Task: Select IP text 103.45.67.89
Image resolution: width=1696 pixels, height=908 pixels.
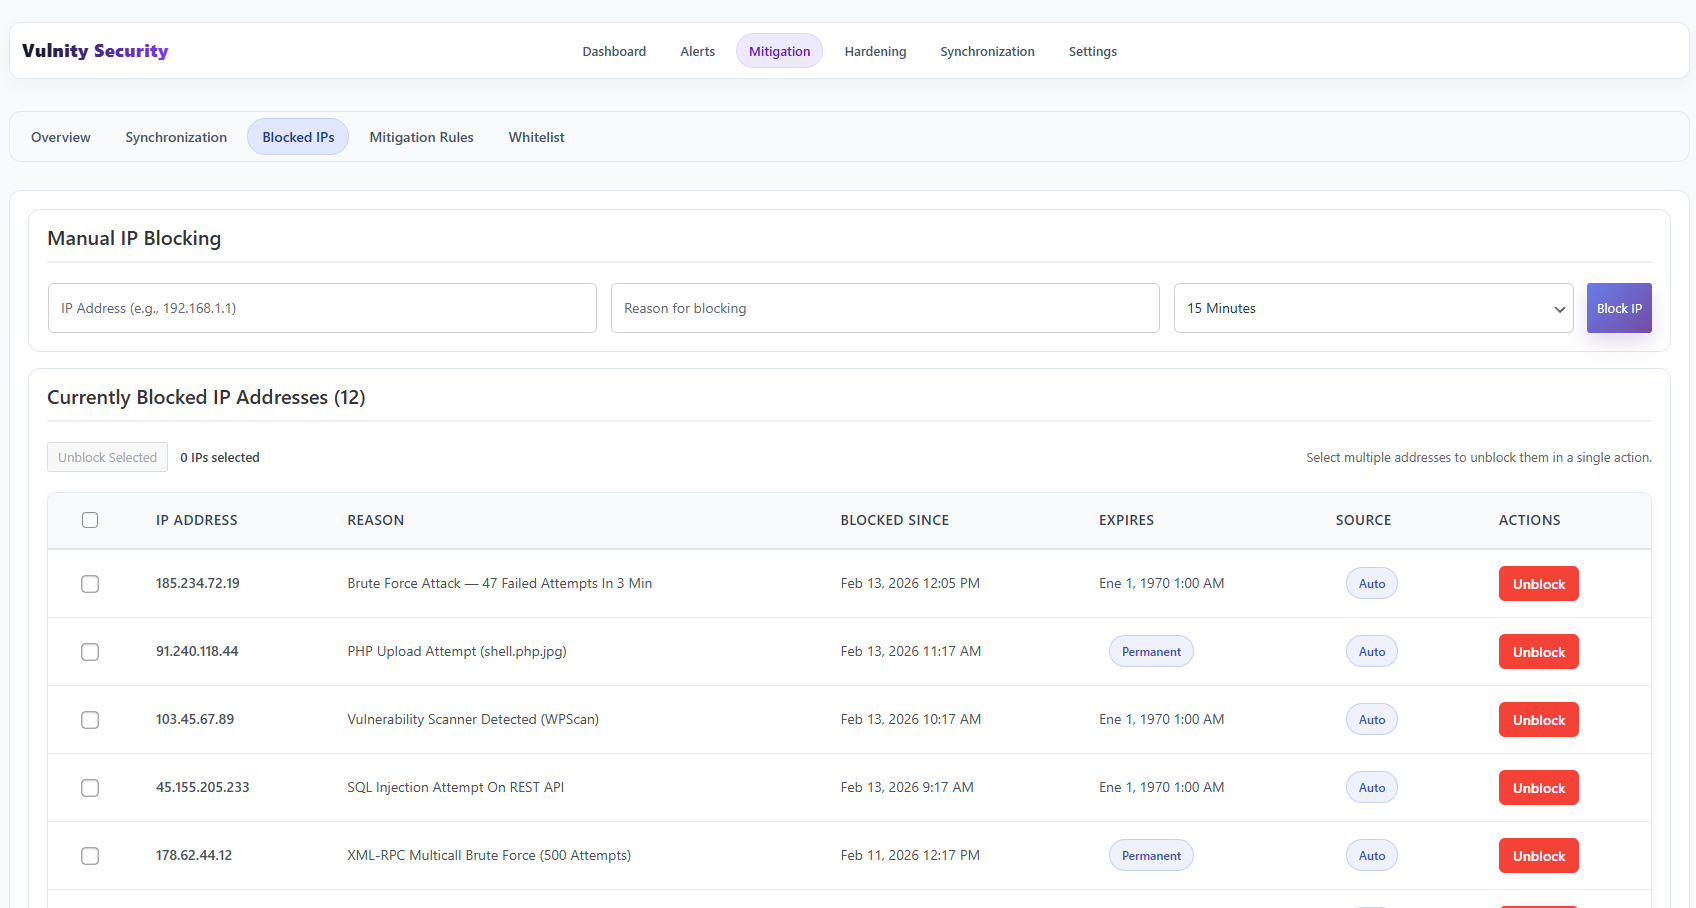Action: point(195,719)
